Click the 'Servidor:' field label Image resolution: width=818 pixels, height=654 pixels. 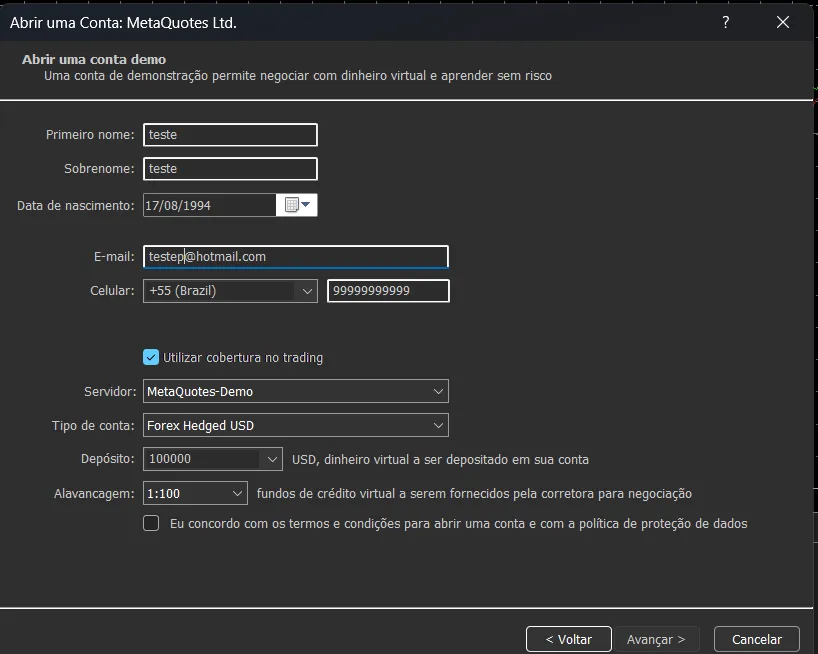(x=110, y=391)
